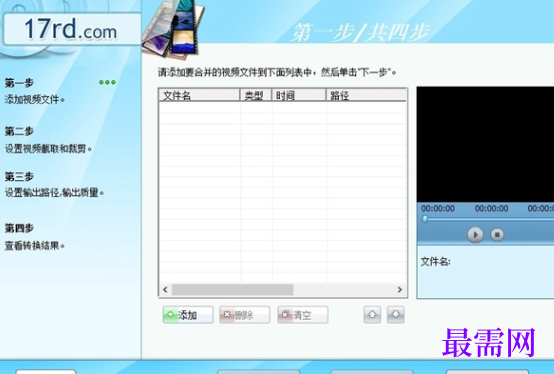
Task: Stop the video preview
Action: click(x=497, y=235)
